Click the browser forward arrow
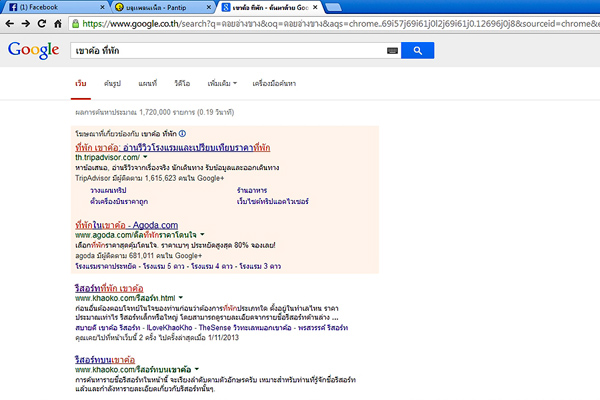Viewport: 600px width, 400px height. point(26,24)
